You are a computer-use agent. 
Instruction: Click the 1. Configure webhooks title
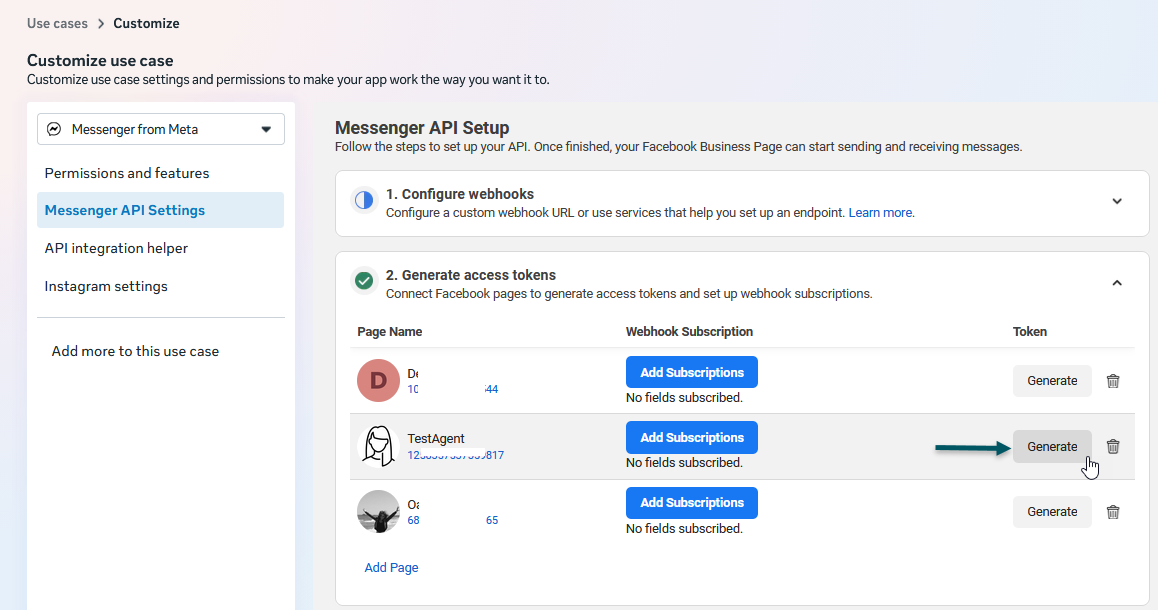point(459,194)
